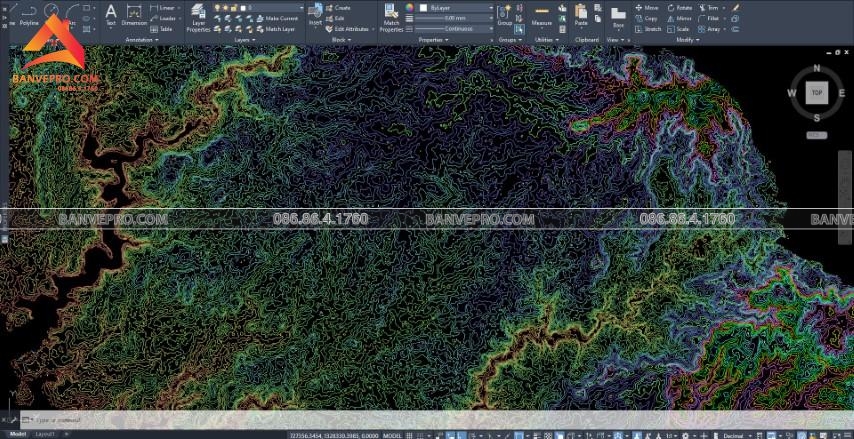This screenshot has width=854, height=439.
Task: Click the workspace switching gear icon
Action: click(686, 435)
